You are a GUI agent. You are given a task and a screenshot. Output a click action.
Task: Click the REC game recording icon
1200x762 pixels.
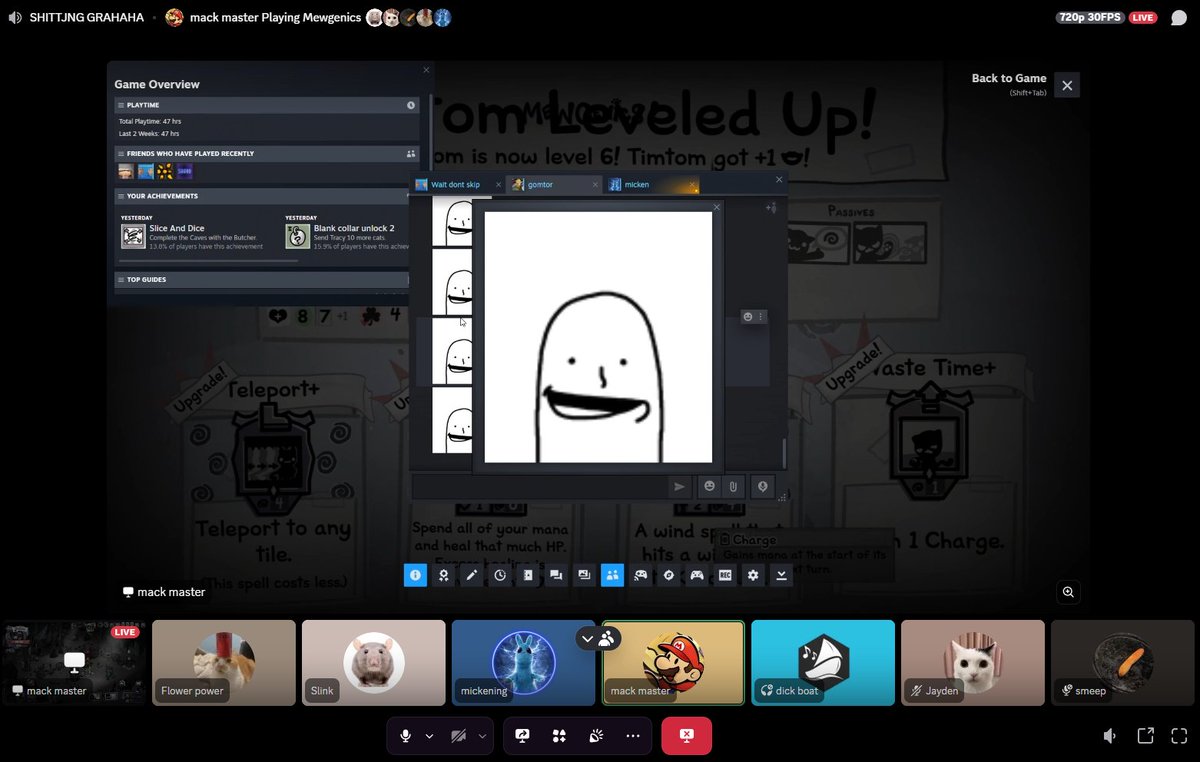pos(725,575)
